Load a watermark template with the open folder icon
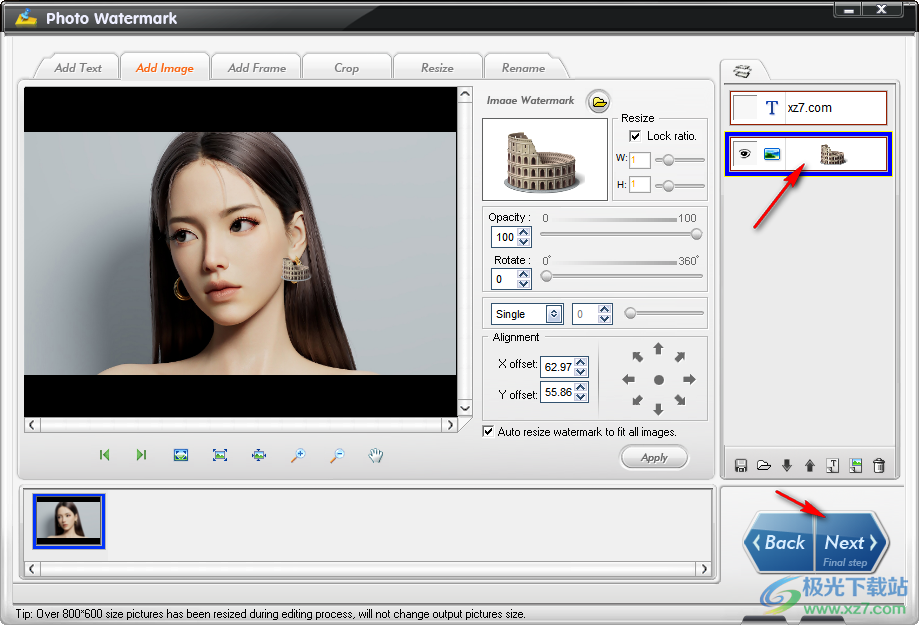Viewport: 919px width, 625px height. point(764,466)
